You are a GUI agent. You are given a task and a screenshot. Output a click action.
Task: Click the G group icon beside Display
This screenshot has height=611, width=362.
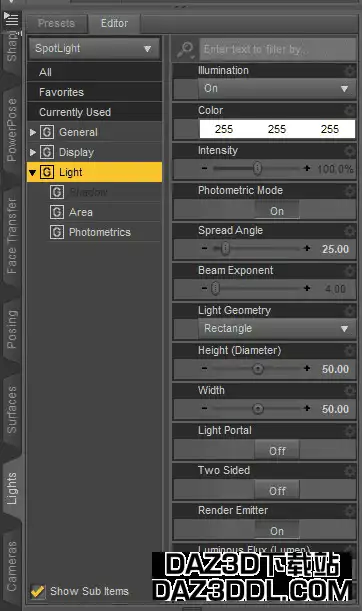pos(47,152)
